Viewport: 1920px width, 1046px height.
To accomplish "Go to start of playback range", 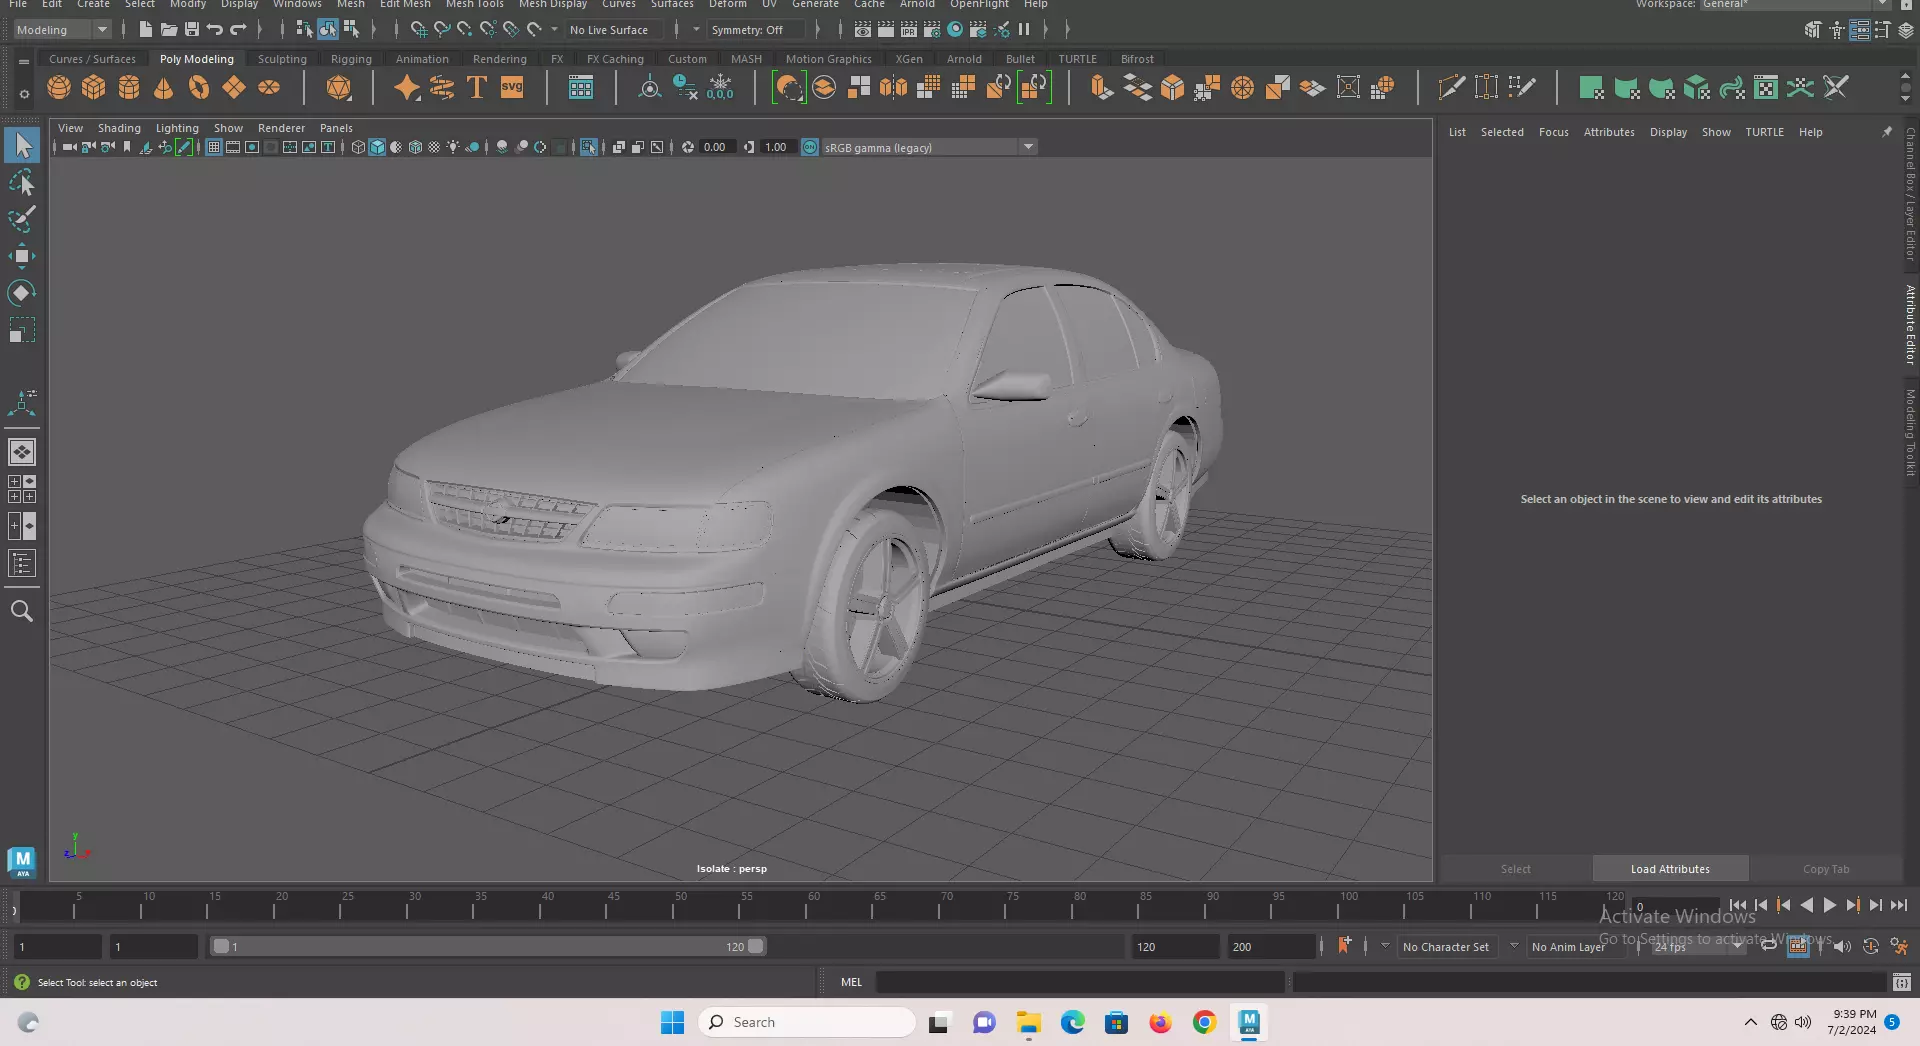I will point(1738,905).
